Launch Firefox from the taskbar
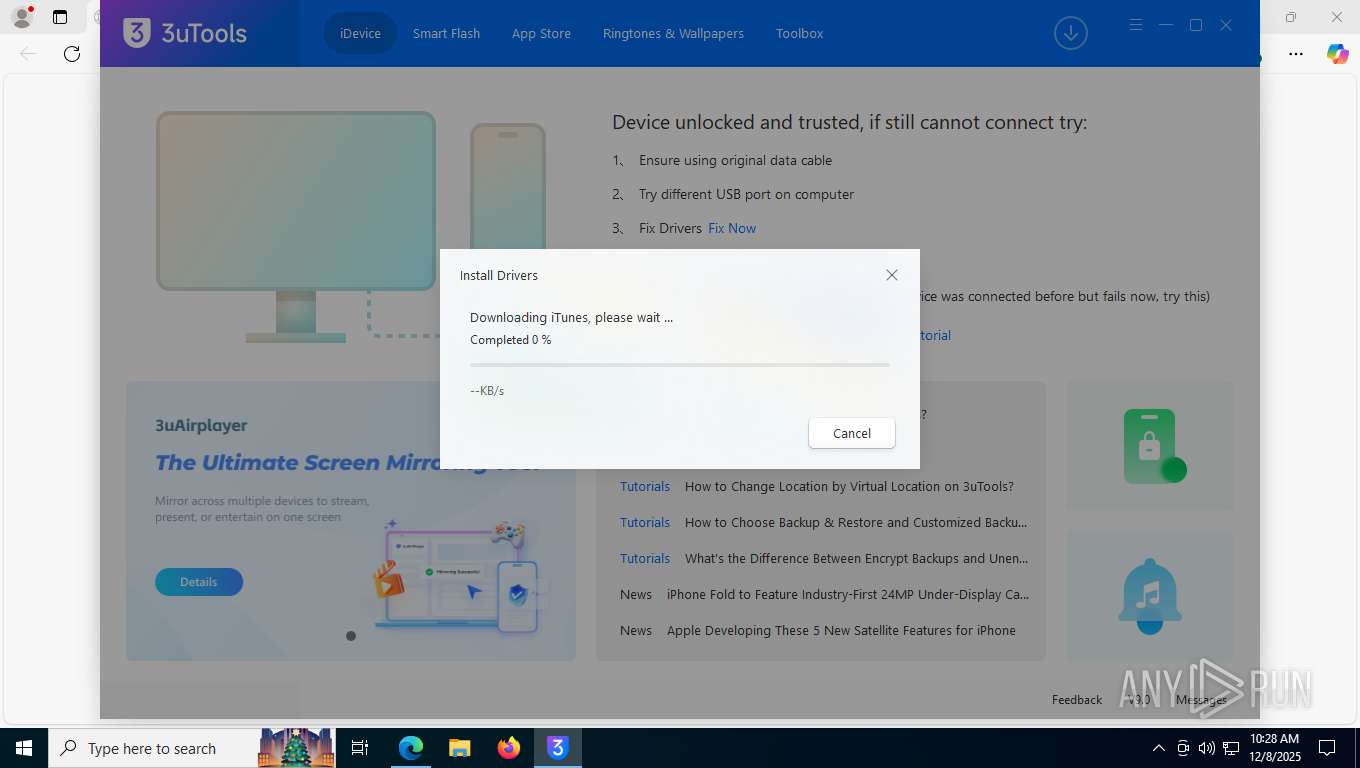Viewport: 1360px width, 768px height. click(x=509, y=748)
